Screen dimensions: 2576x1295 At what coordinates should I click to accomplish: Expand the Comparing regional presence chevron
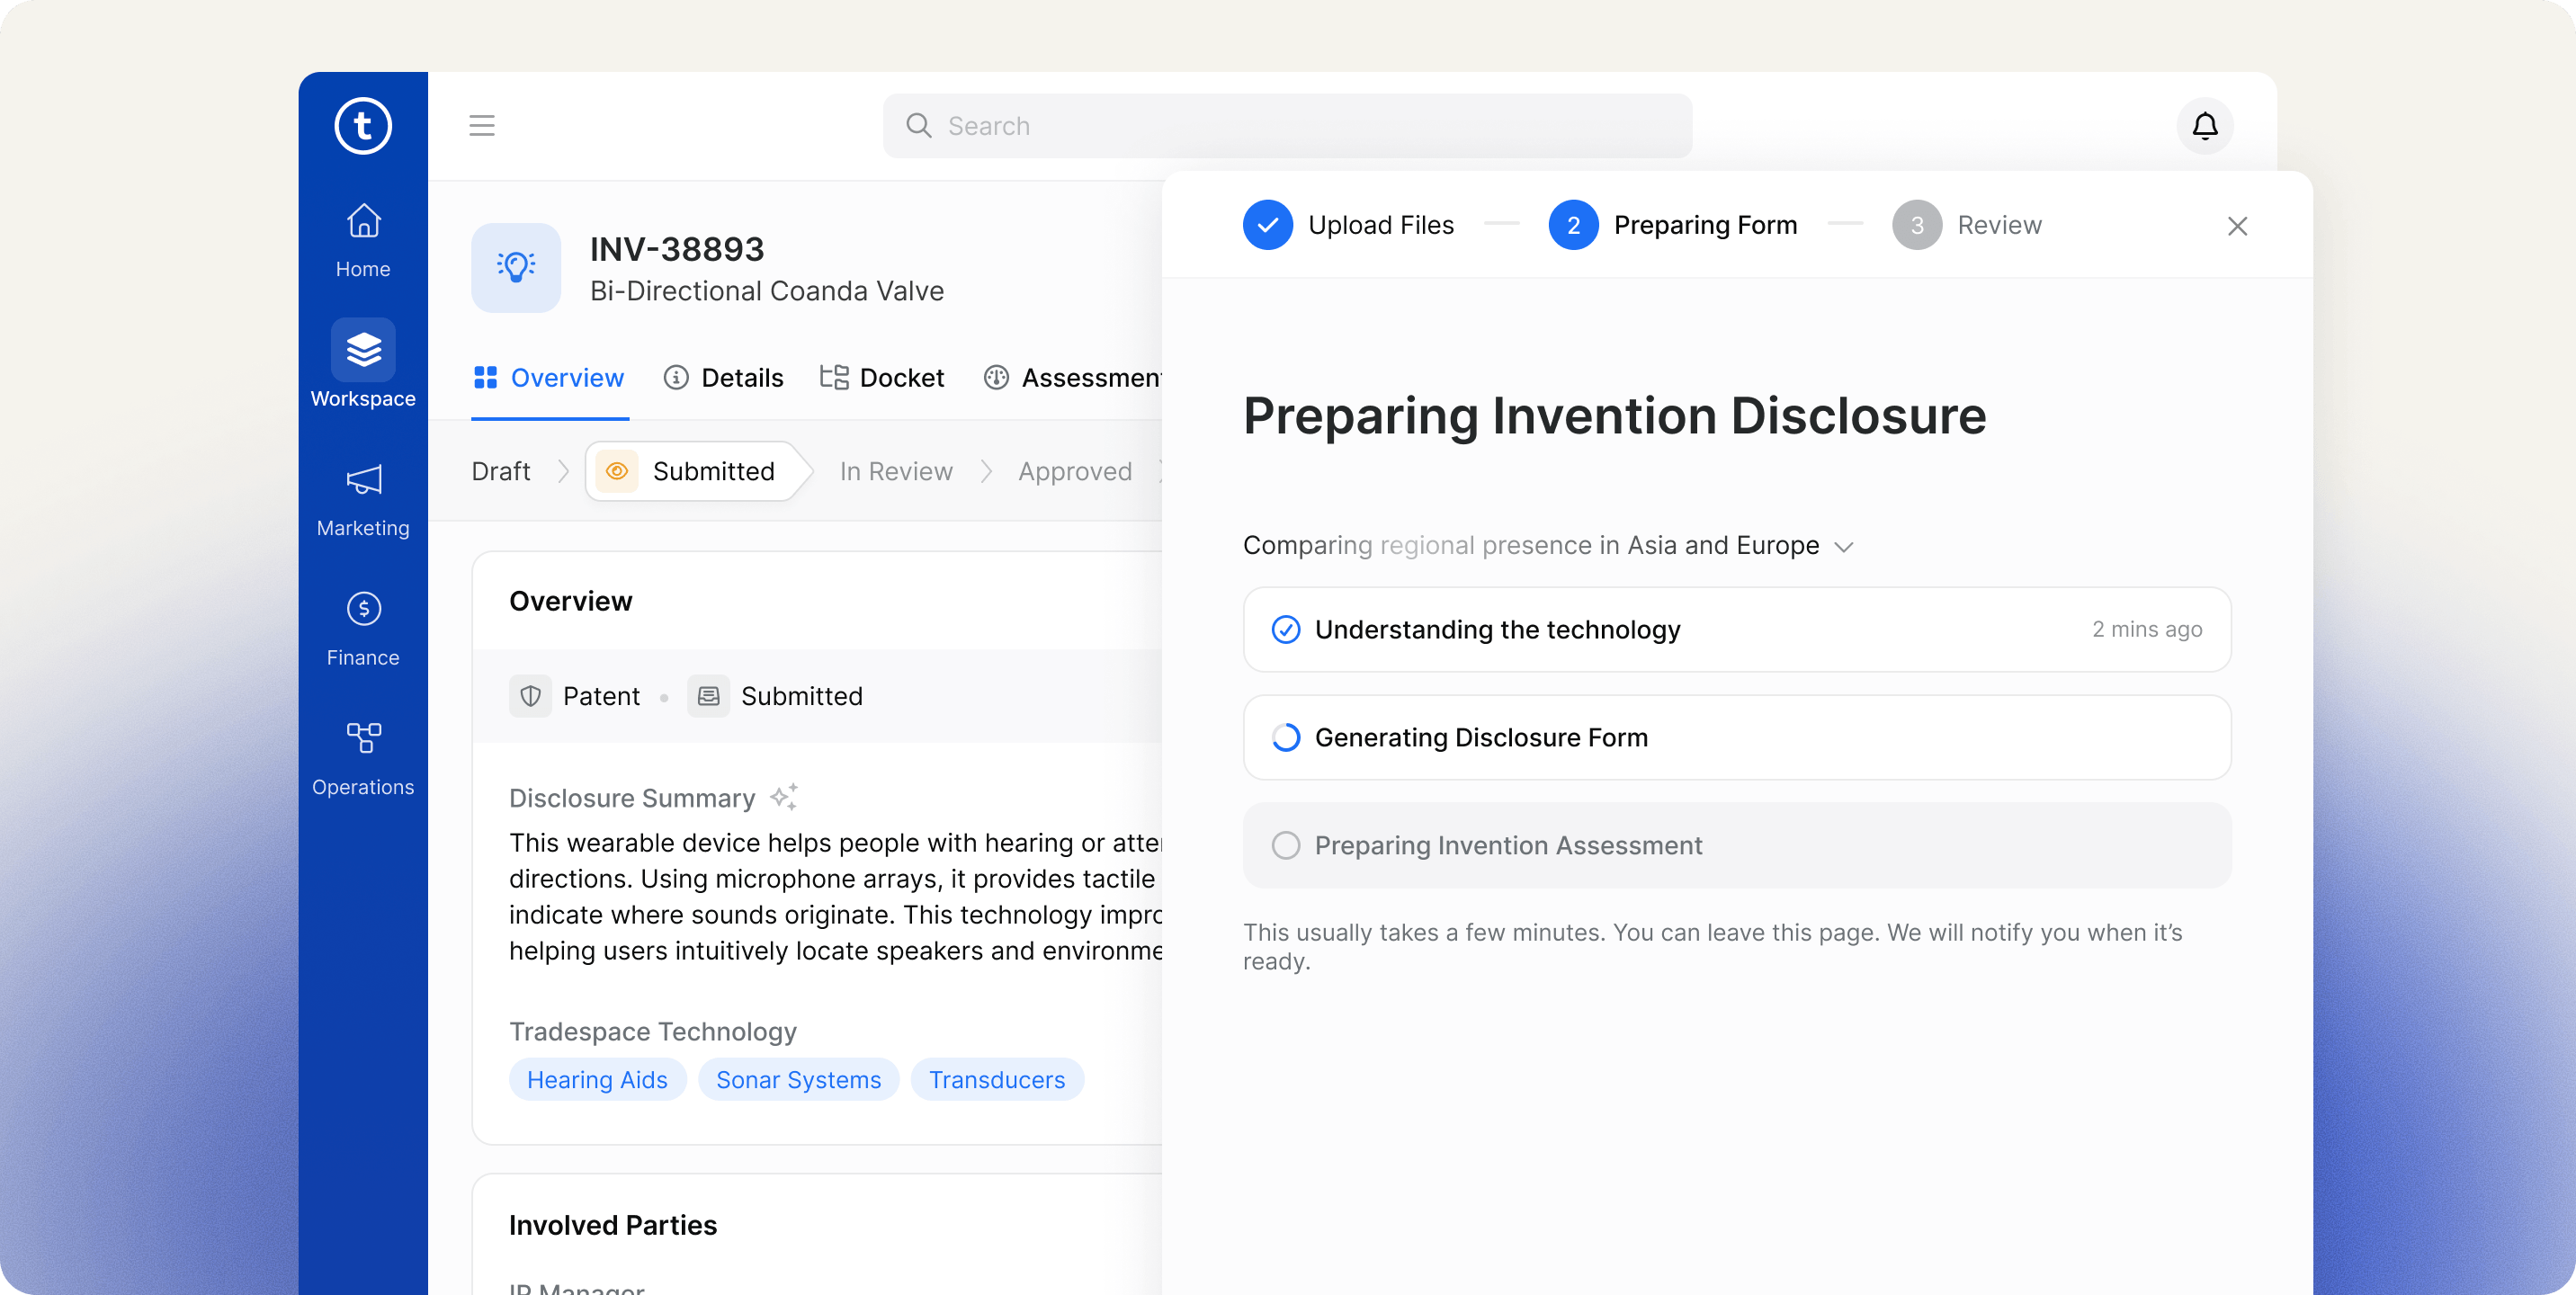point(1843,547)
